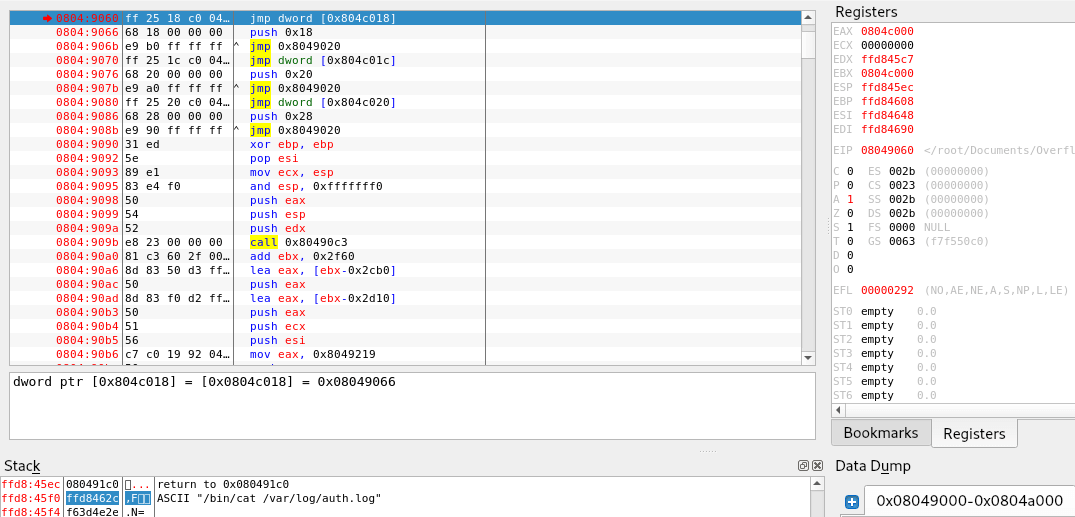Click the jump-up caret beside jmp at 0804:906b
Viewport: 1075px width, 517px height.
[x=237, y=46]
